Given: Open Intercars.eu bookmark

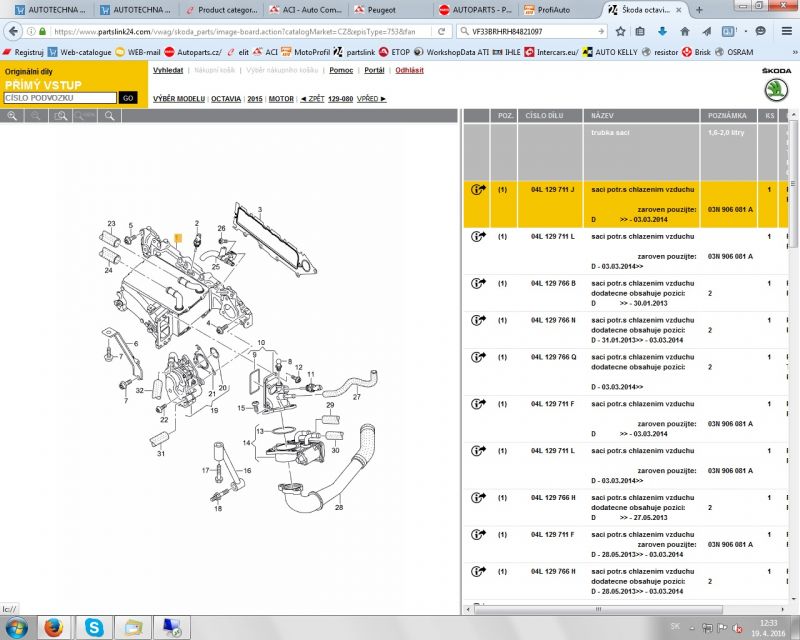Looking at the screenshot, I should point(552,52).
